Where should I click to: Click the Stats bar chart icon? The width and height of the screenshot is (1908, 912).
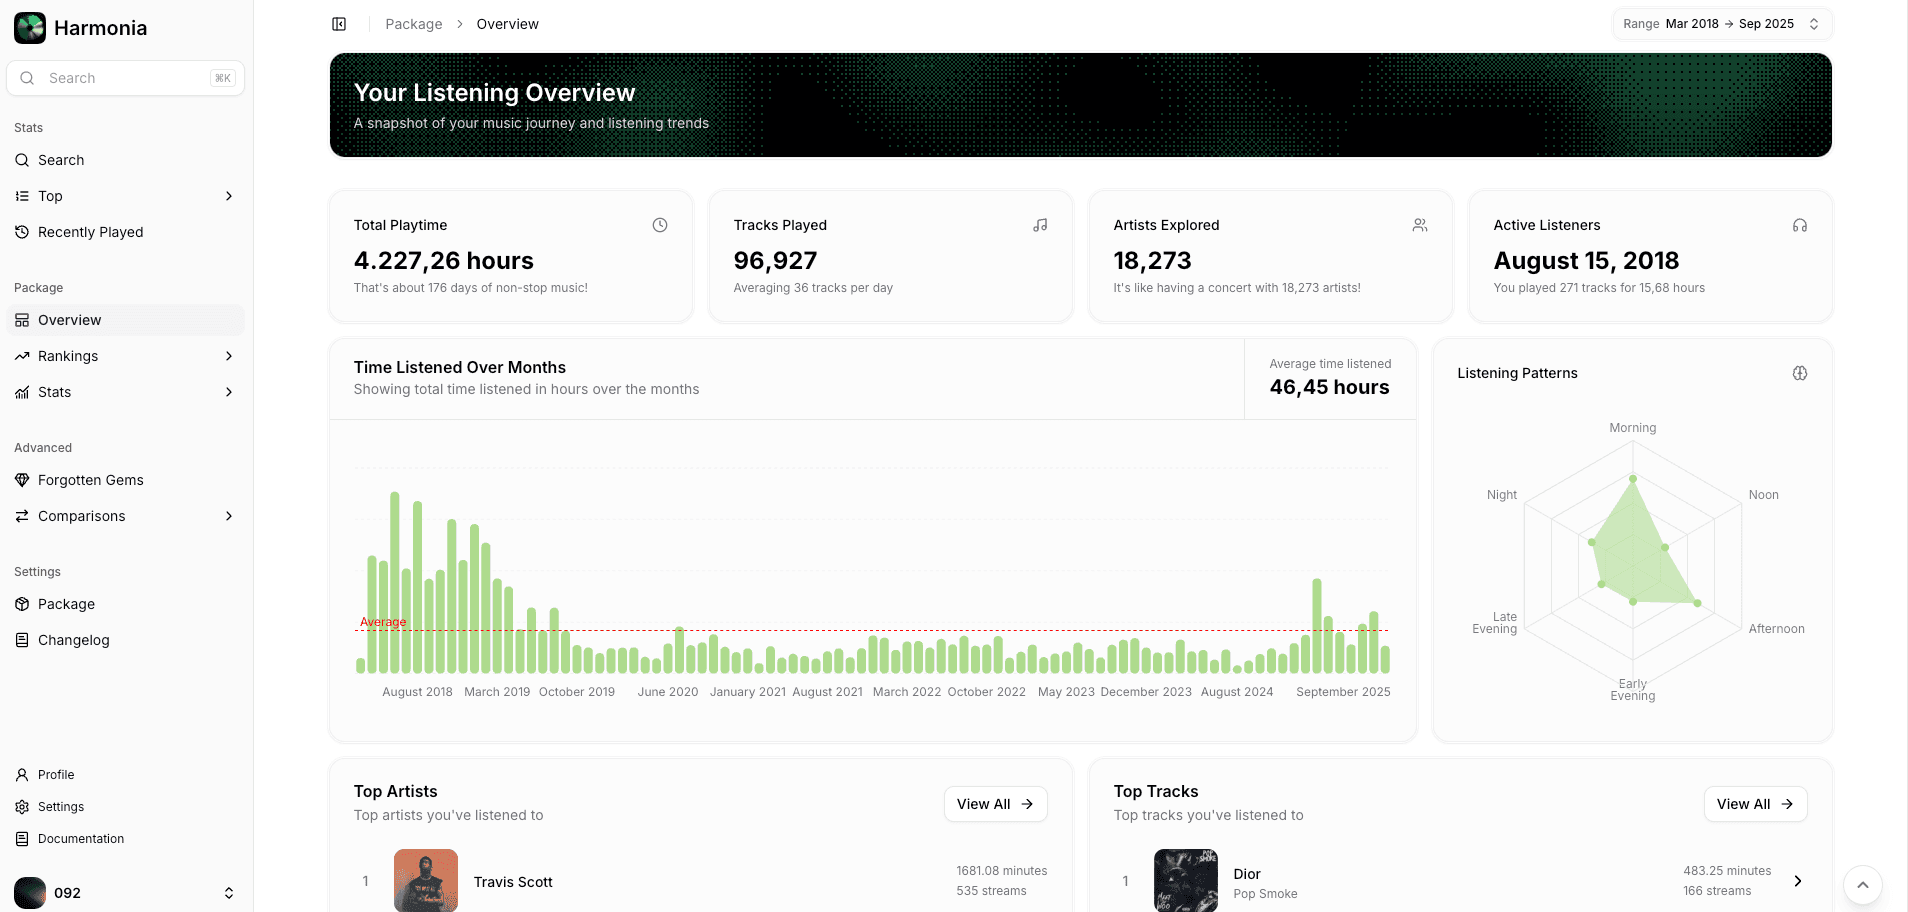click(x=22, y=392)
